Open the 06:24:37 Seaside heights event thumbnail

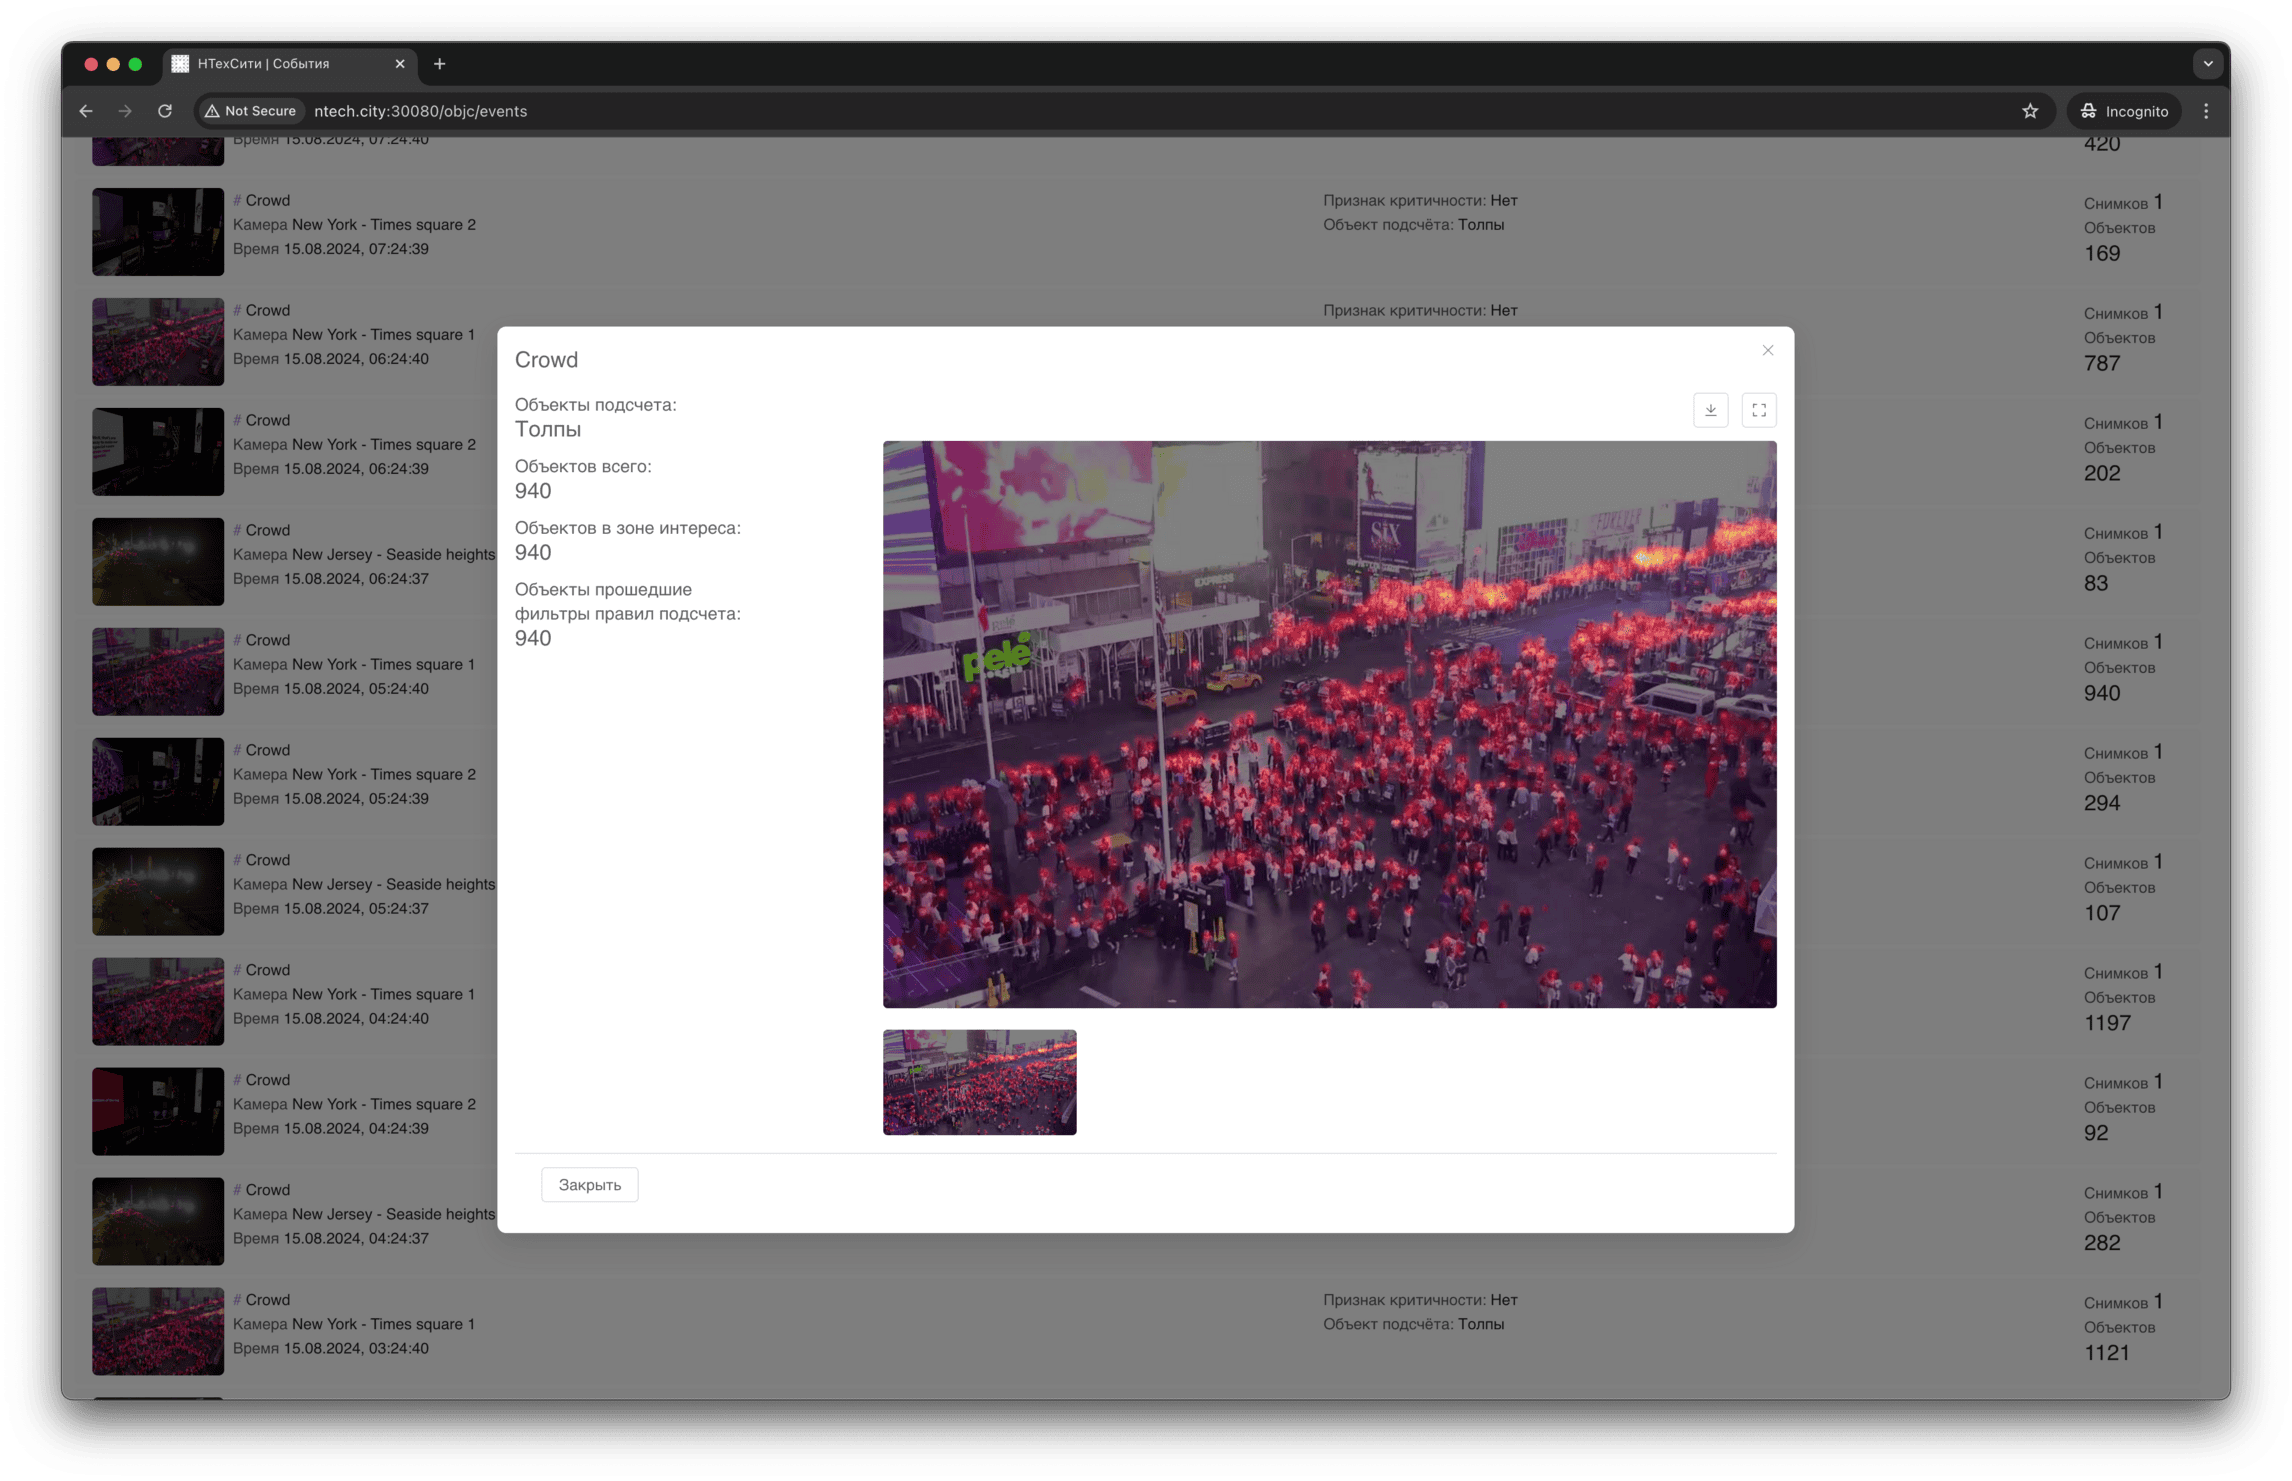(x=158, y=561)
